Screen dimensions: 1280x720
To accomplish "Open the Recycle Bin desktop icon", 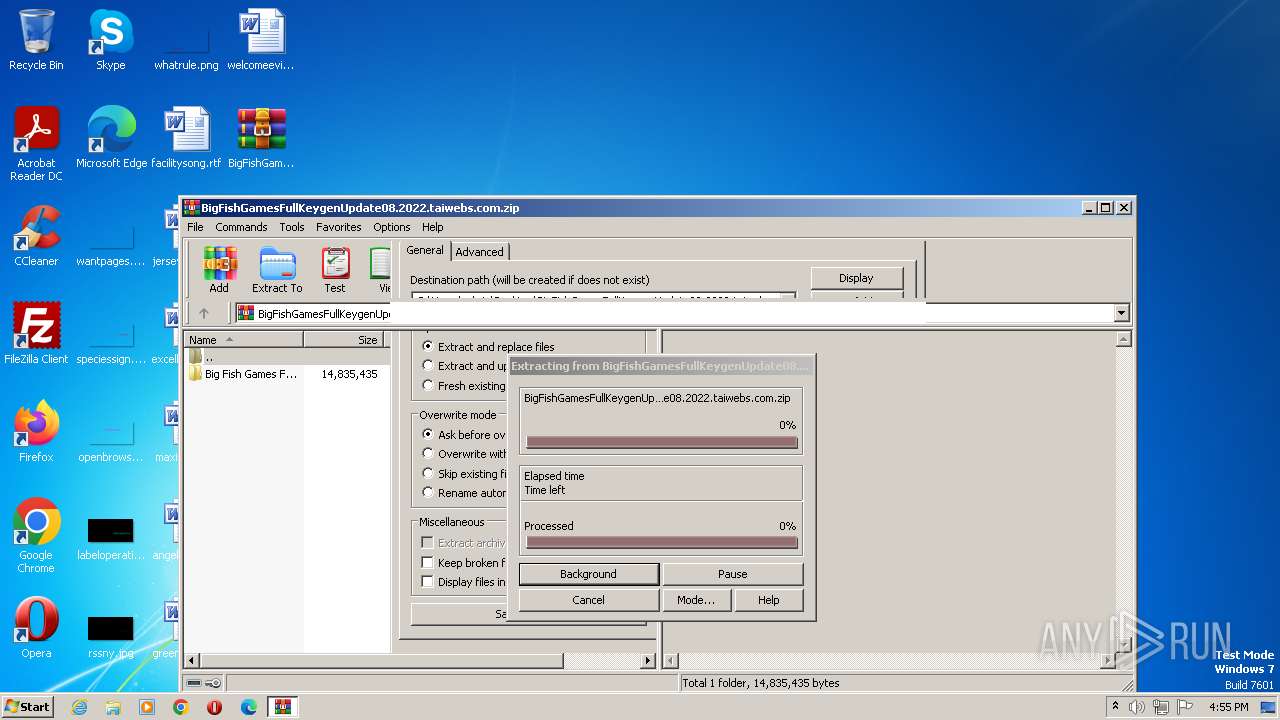I will (36, 40).
